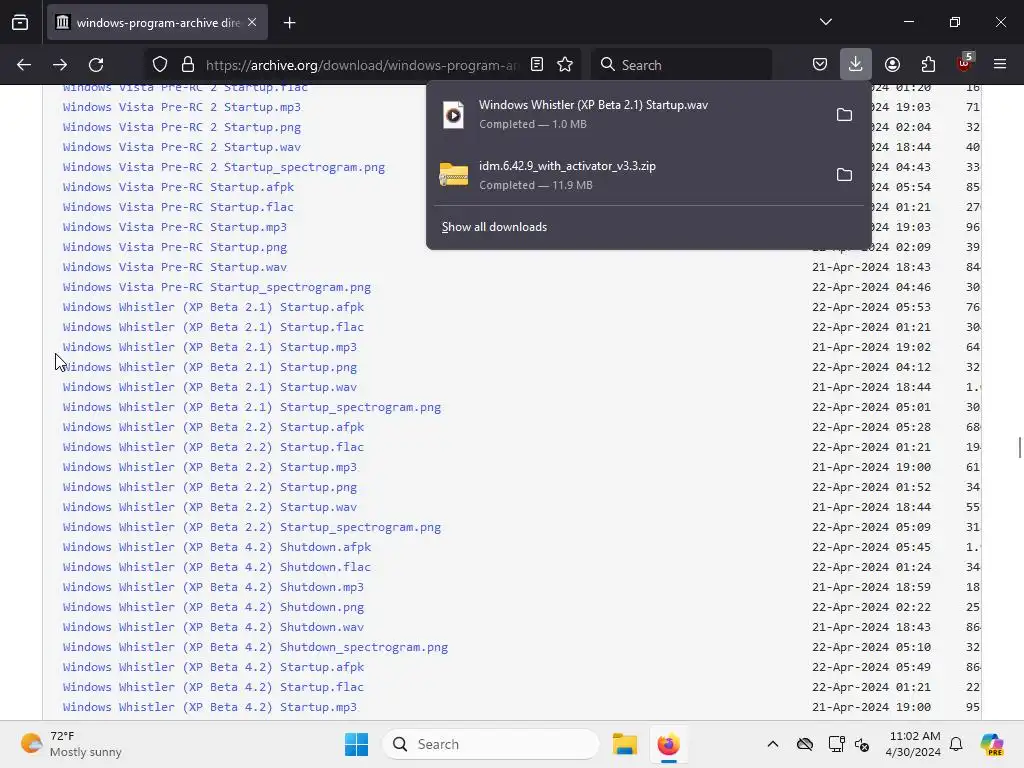Show idm zip file in folder
The image size is (1024, 768).
[x=844, y=175]
